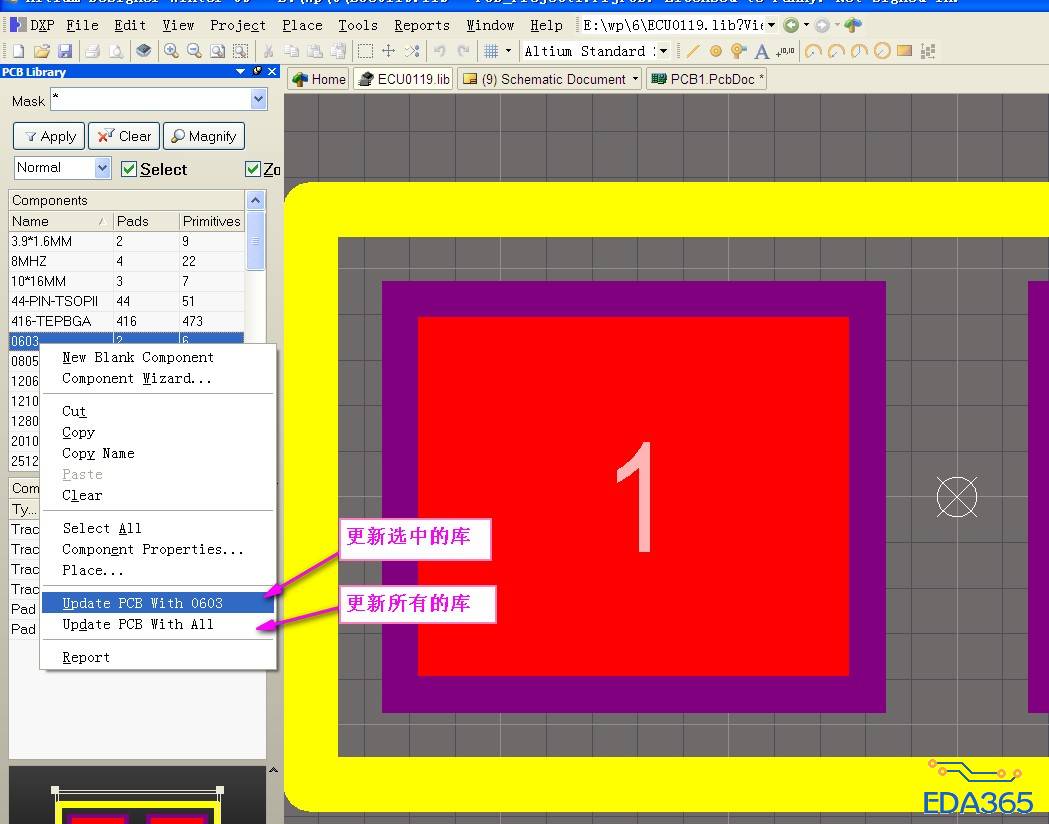Choose New Blank Component from context menu
Viewport: 1049px width, 824px height.
point(158,357)
